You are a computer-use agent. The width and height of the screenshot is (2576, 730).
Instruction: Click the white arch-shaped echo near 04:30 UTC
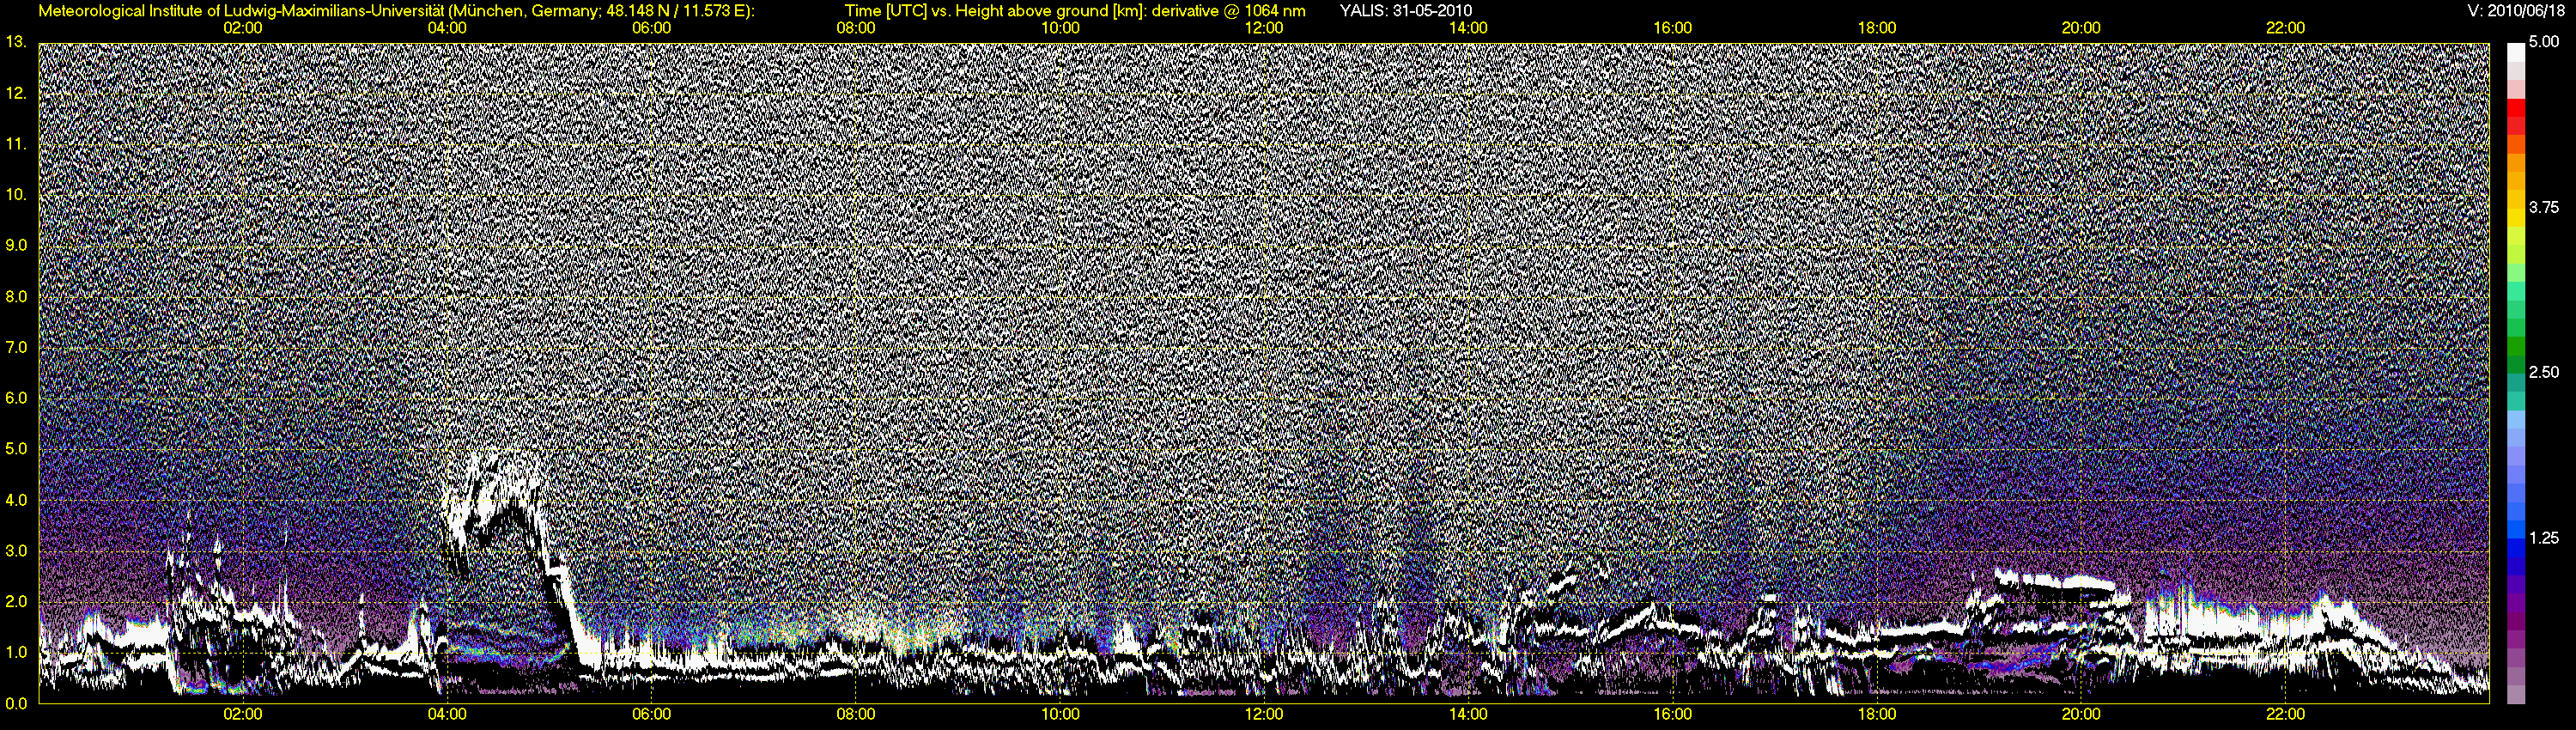pyautogui.click(x=510, y=515)
